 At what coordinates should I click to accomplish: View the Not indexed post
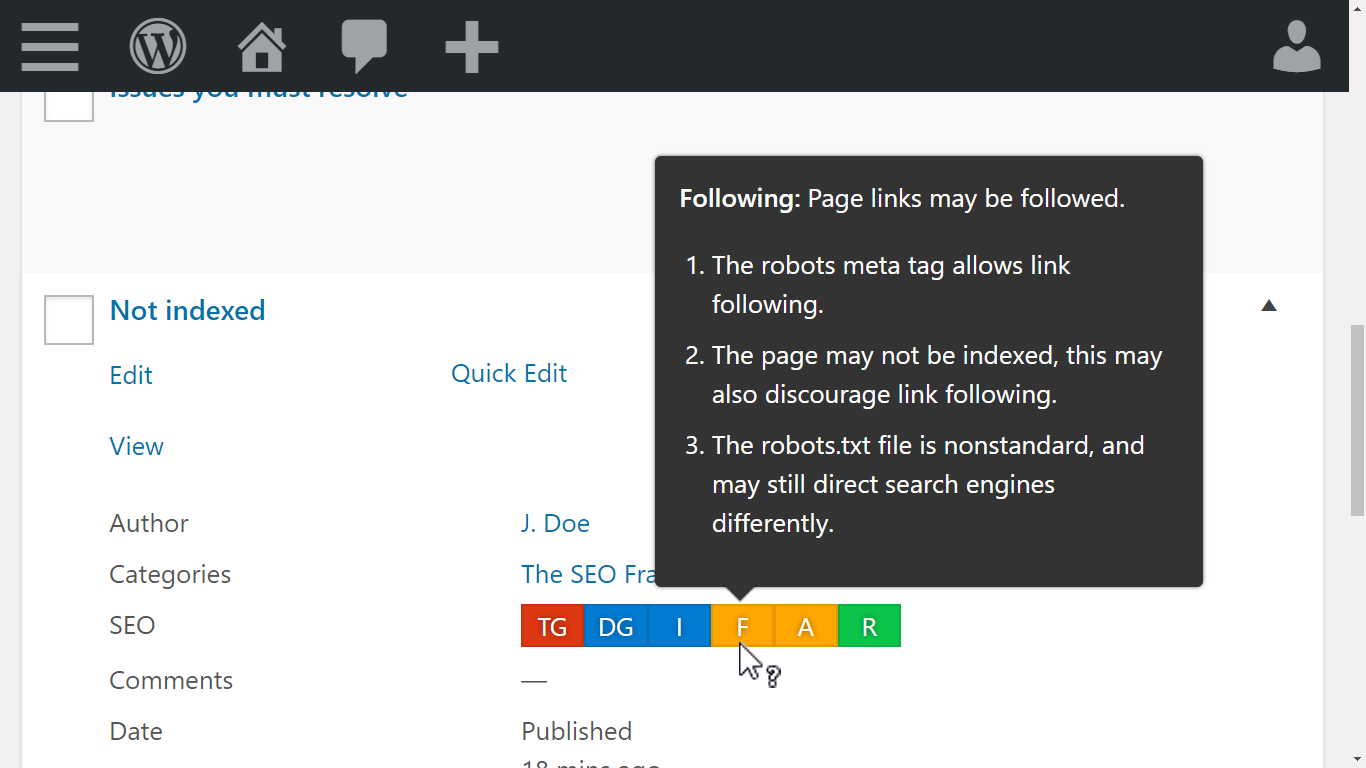tap(136, 446)
